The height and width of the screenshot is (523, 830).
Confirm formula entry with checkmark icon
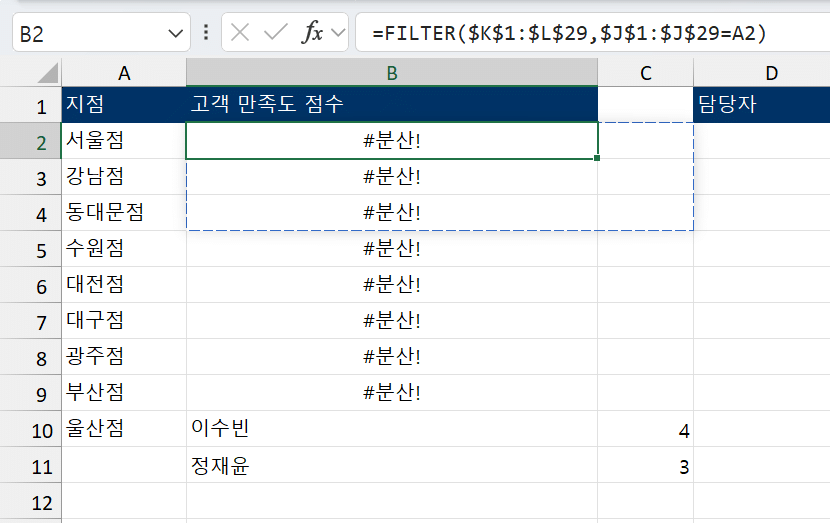pos(276,33)
